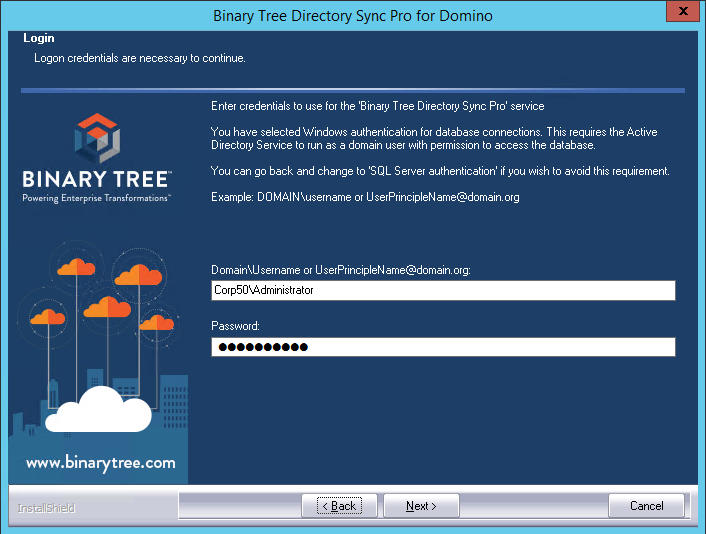Focus the Domain\Username input field
The width and height of the screenshot is (706, 534).
click(443, 290)
